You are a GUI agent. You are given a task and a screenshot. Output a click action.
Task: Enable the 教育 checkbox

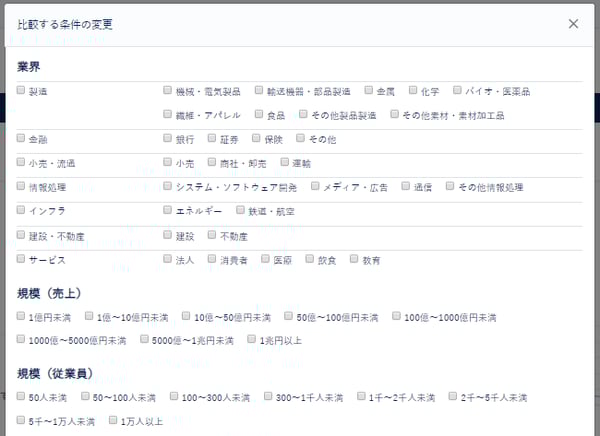pyautogui.click(x=354, y=259)
